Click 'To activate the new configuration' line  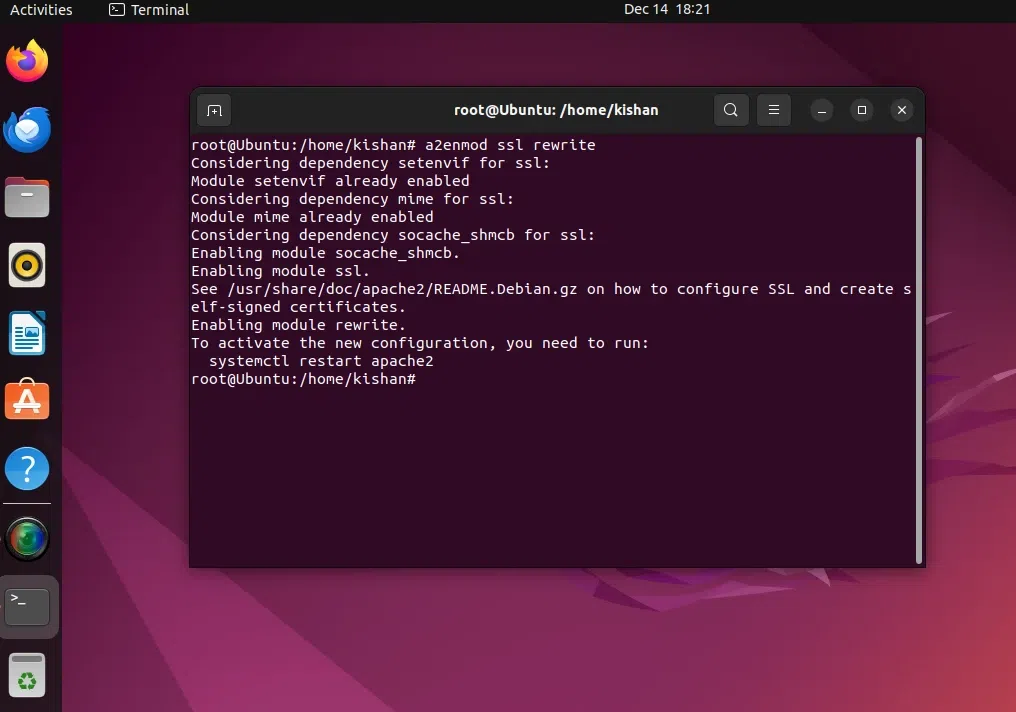[420, 343]
